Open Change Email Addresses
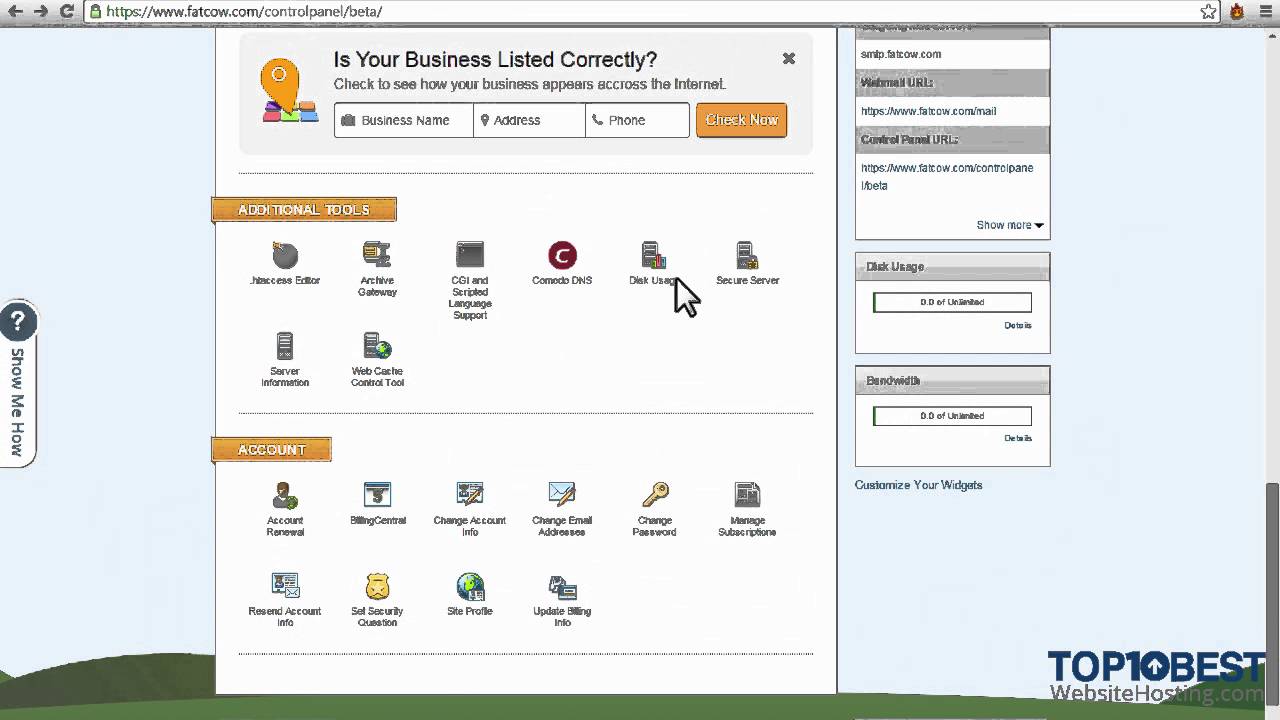 (x=562, y=509)
